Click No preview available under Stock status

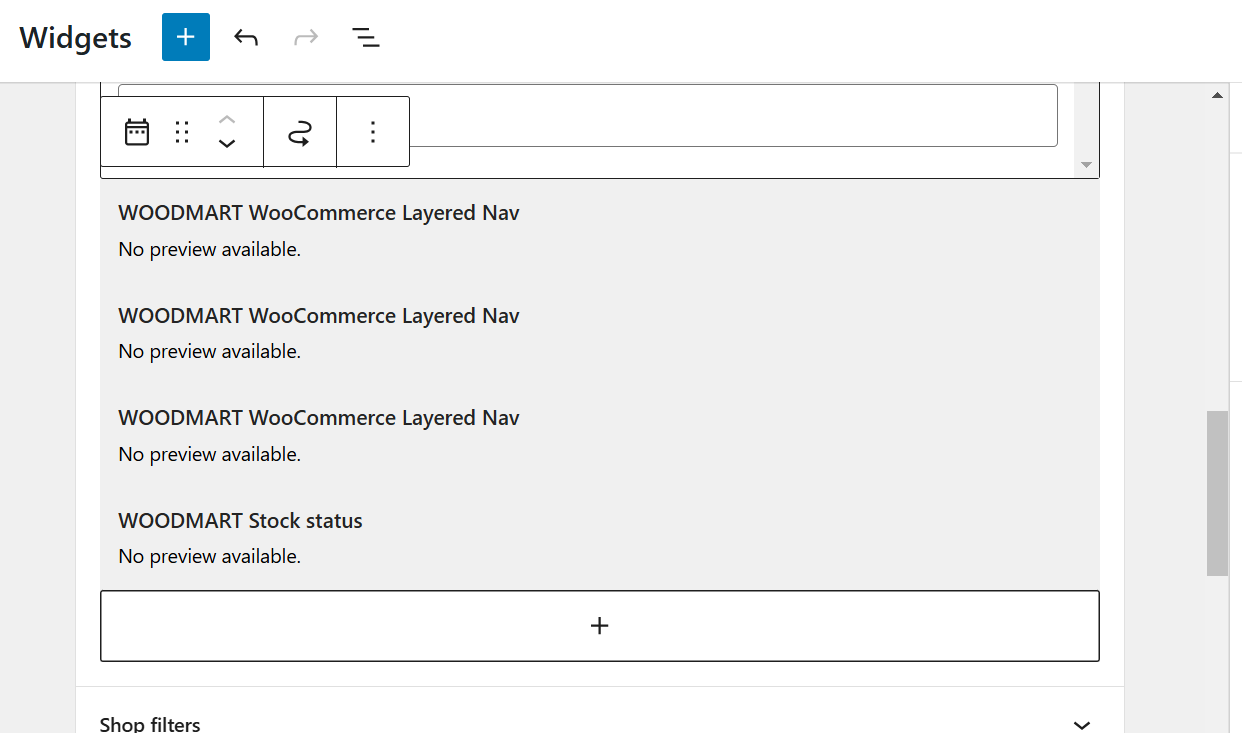pos(210,556)
